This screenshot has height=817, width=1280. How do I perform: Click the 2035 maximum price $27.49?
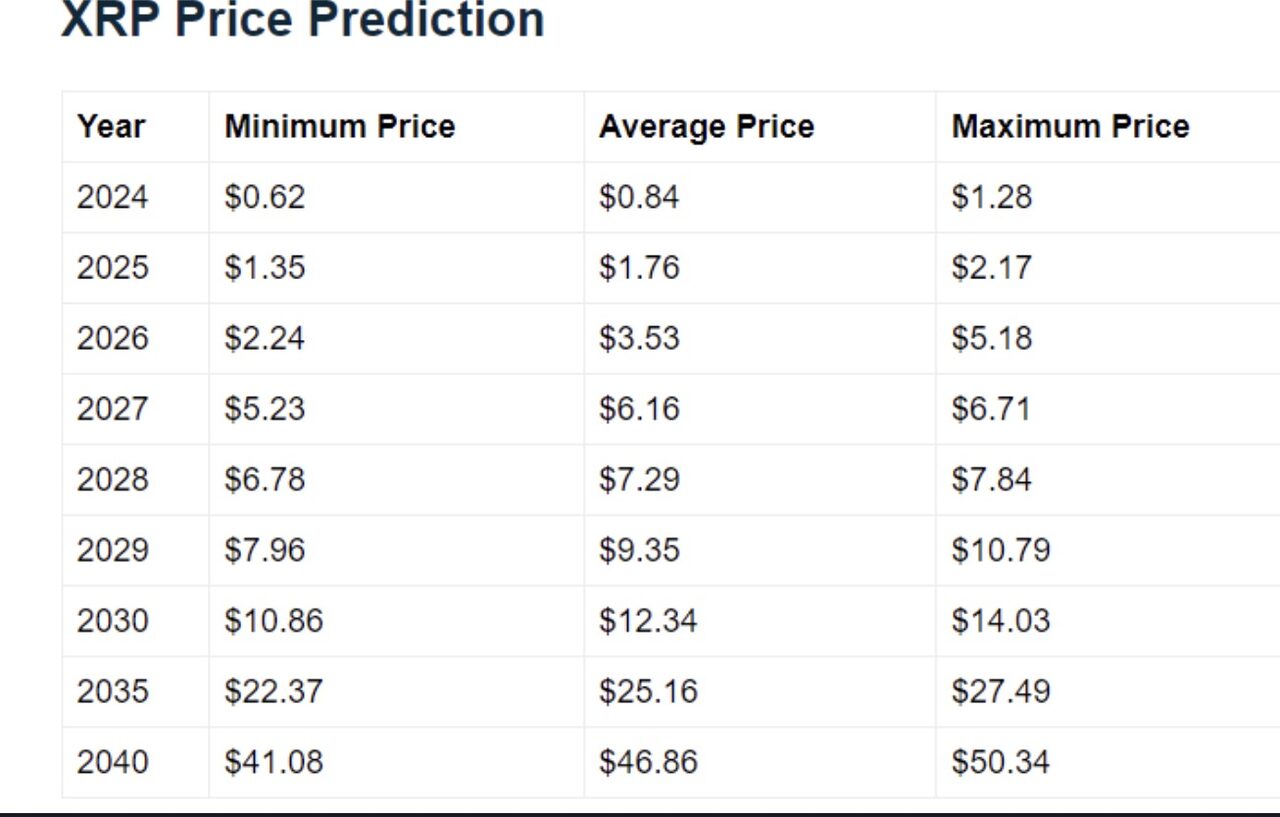[1001, 692]
